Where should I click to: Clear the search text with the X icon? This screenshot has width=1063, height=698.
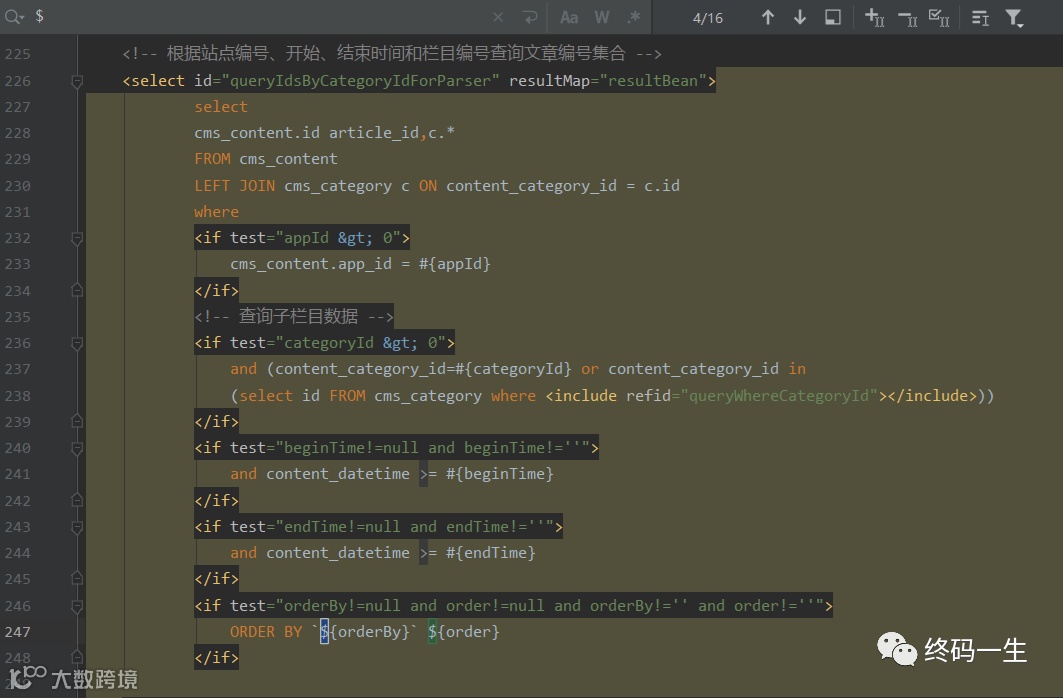coord(498,17)
